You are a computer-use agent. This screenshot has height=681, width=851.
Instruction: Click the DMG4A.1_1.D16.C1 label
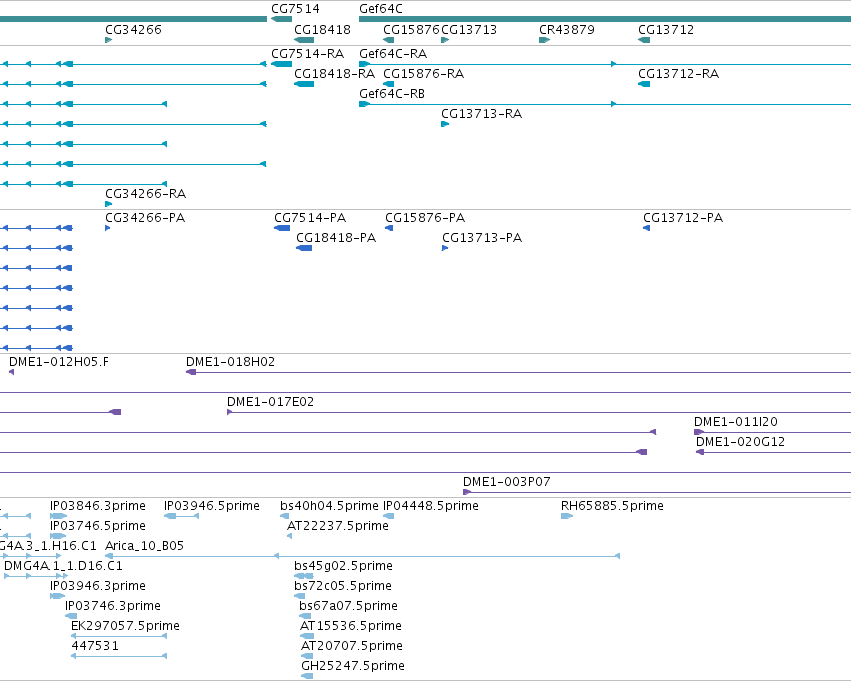pos(63,566)
